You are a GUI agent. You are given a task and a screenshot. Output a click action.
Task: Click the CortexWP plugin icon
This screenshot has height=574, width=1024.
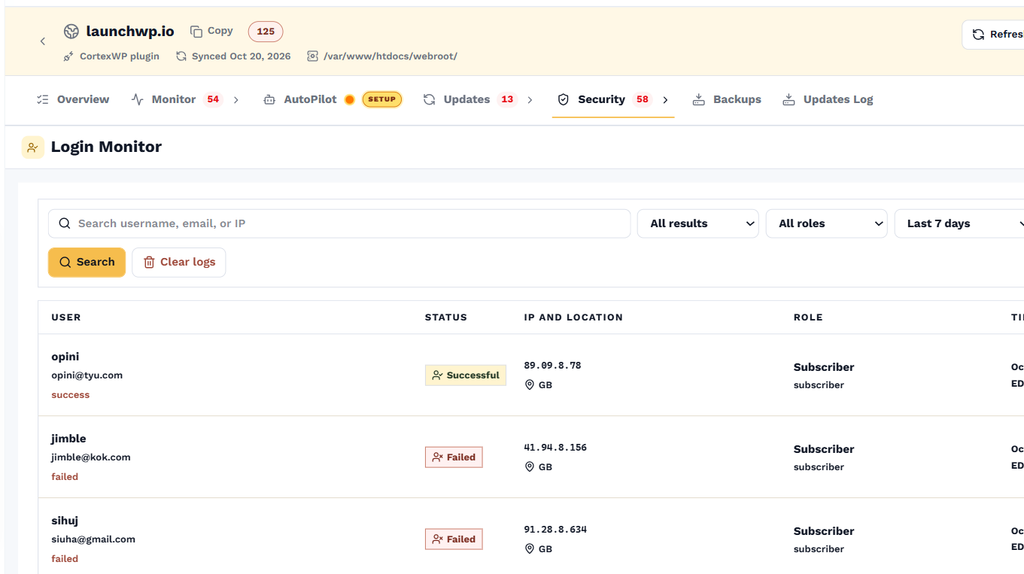(69, 56)
